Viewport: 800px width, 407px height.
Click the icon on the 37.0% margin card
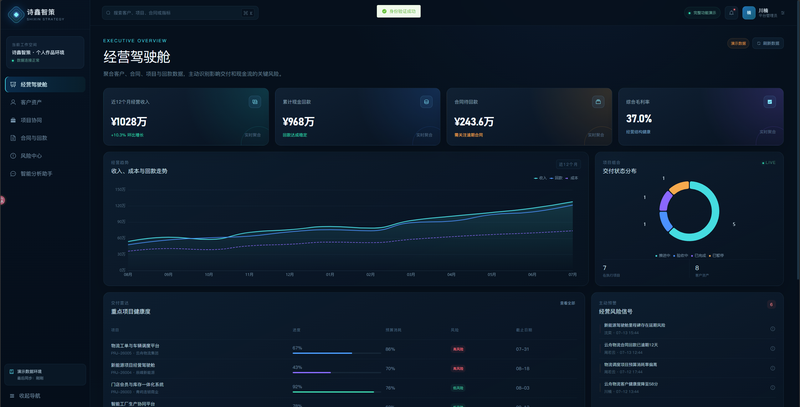pos(769,102)
